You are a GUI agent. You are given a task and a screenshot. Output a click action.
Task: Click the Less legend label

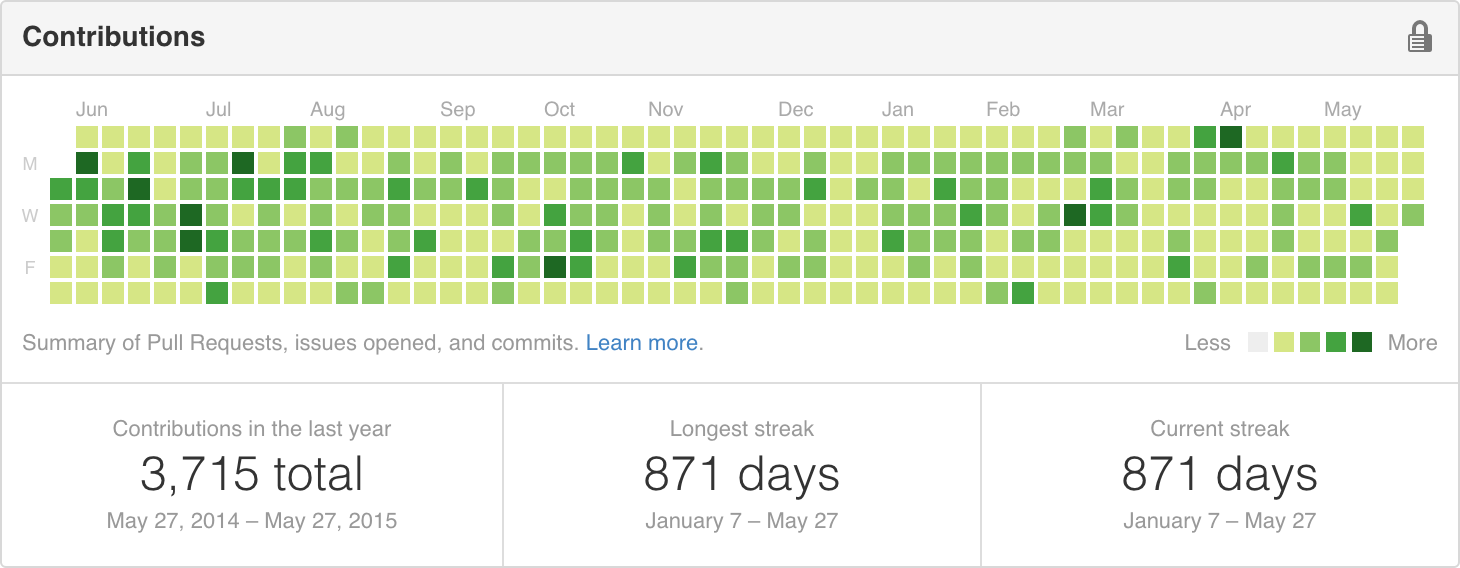coord(1207,343)
